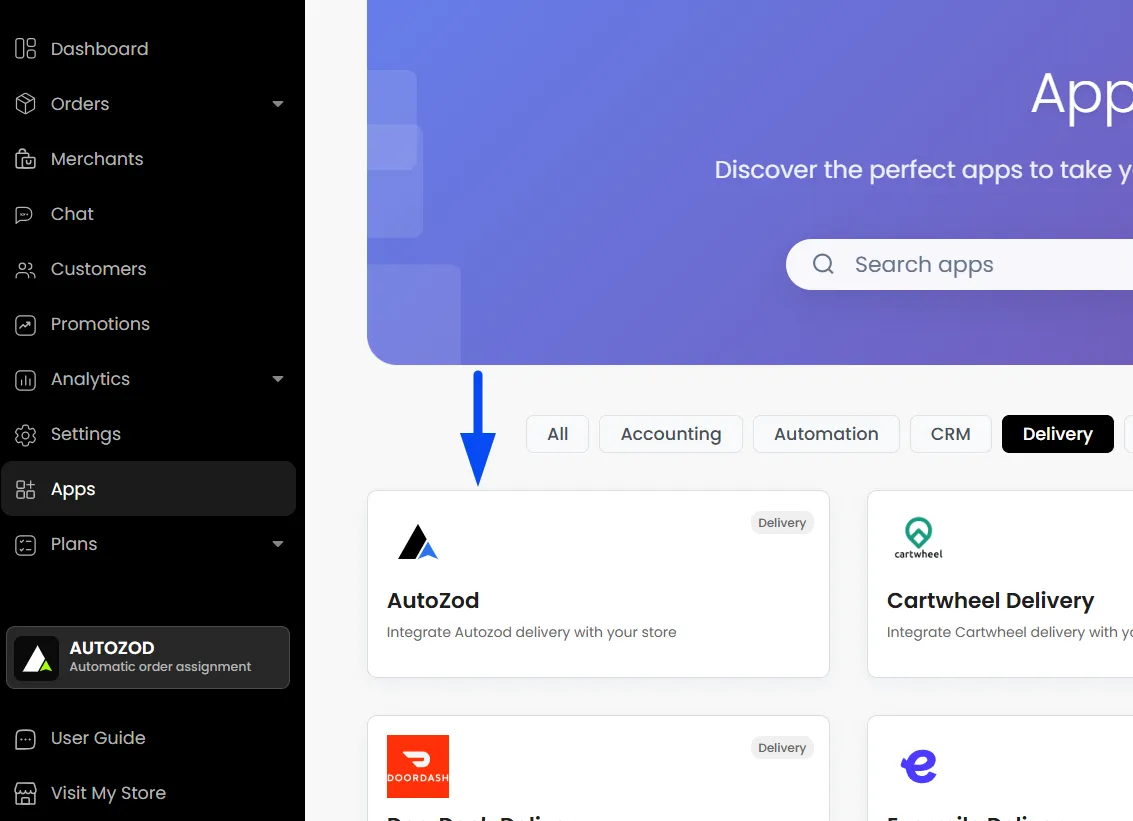Click the Dashboard sidebar icon
This screenshot has width=1133, height=821.
coord(25,48)
